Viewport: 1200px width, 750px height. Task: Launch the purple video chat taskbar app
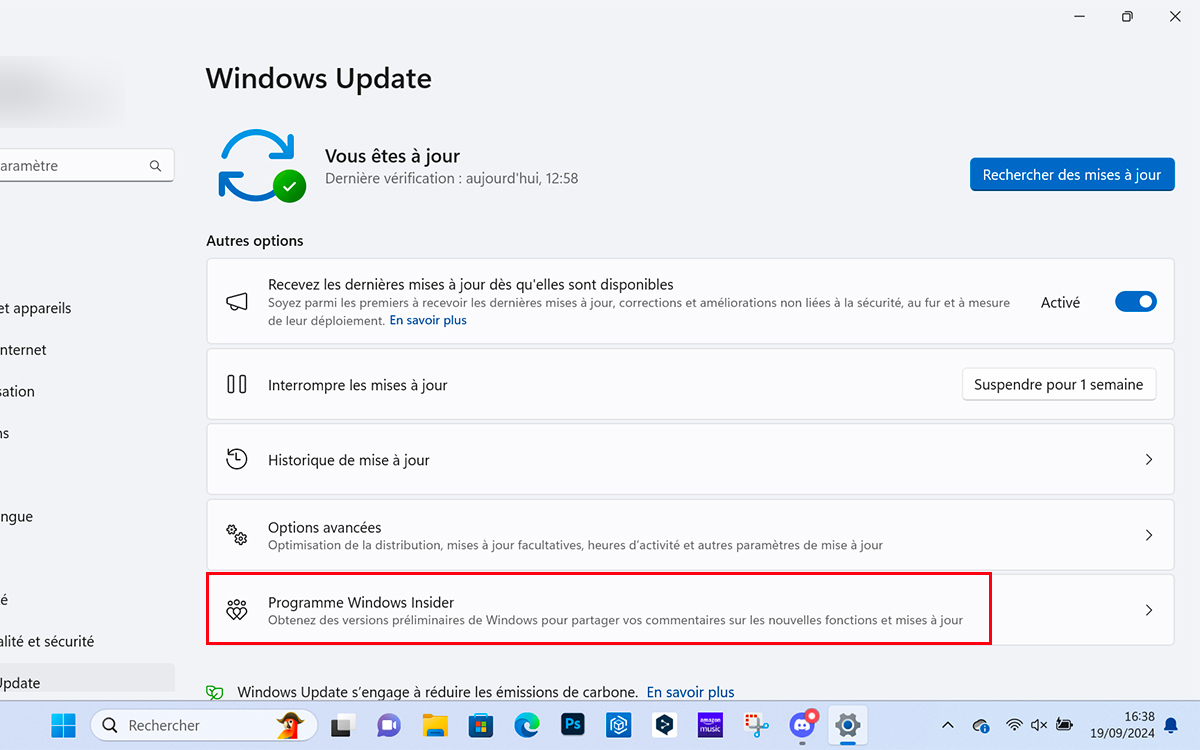coord(389,725)
